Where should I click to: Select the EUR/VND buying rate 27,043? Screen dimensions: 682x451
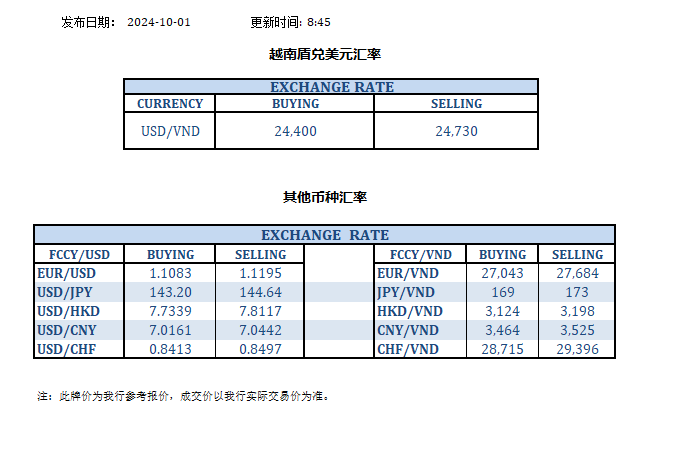(x=502, y=273)
